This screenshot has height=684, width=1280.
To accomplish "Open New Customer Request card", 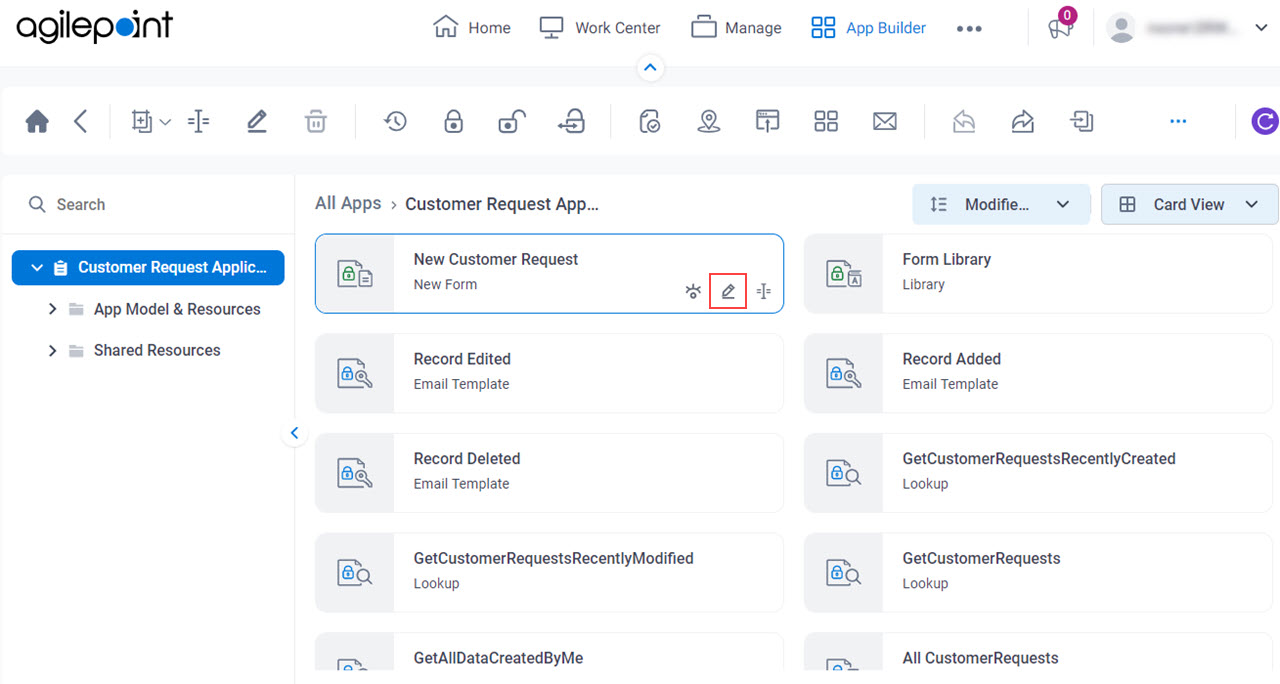I will [x=549, y=274].
